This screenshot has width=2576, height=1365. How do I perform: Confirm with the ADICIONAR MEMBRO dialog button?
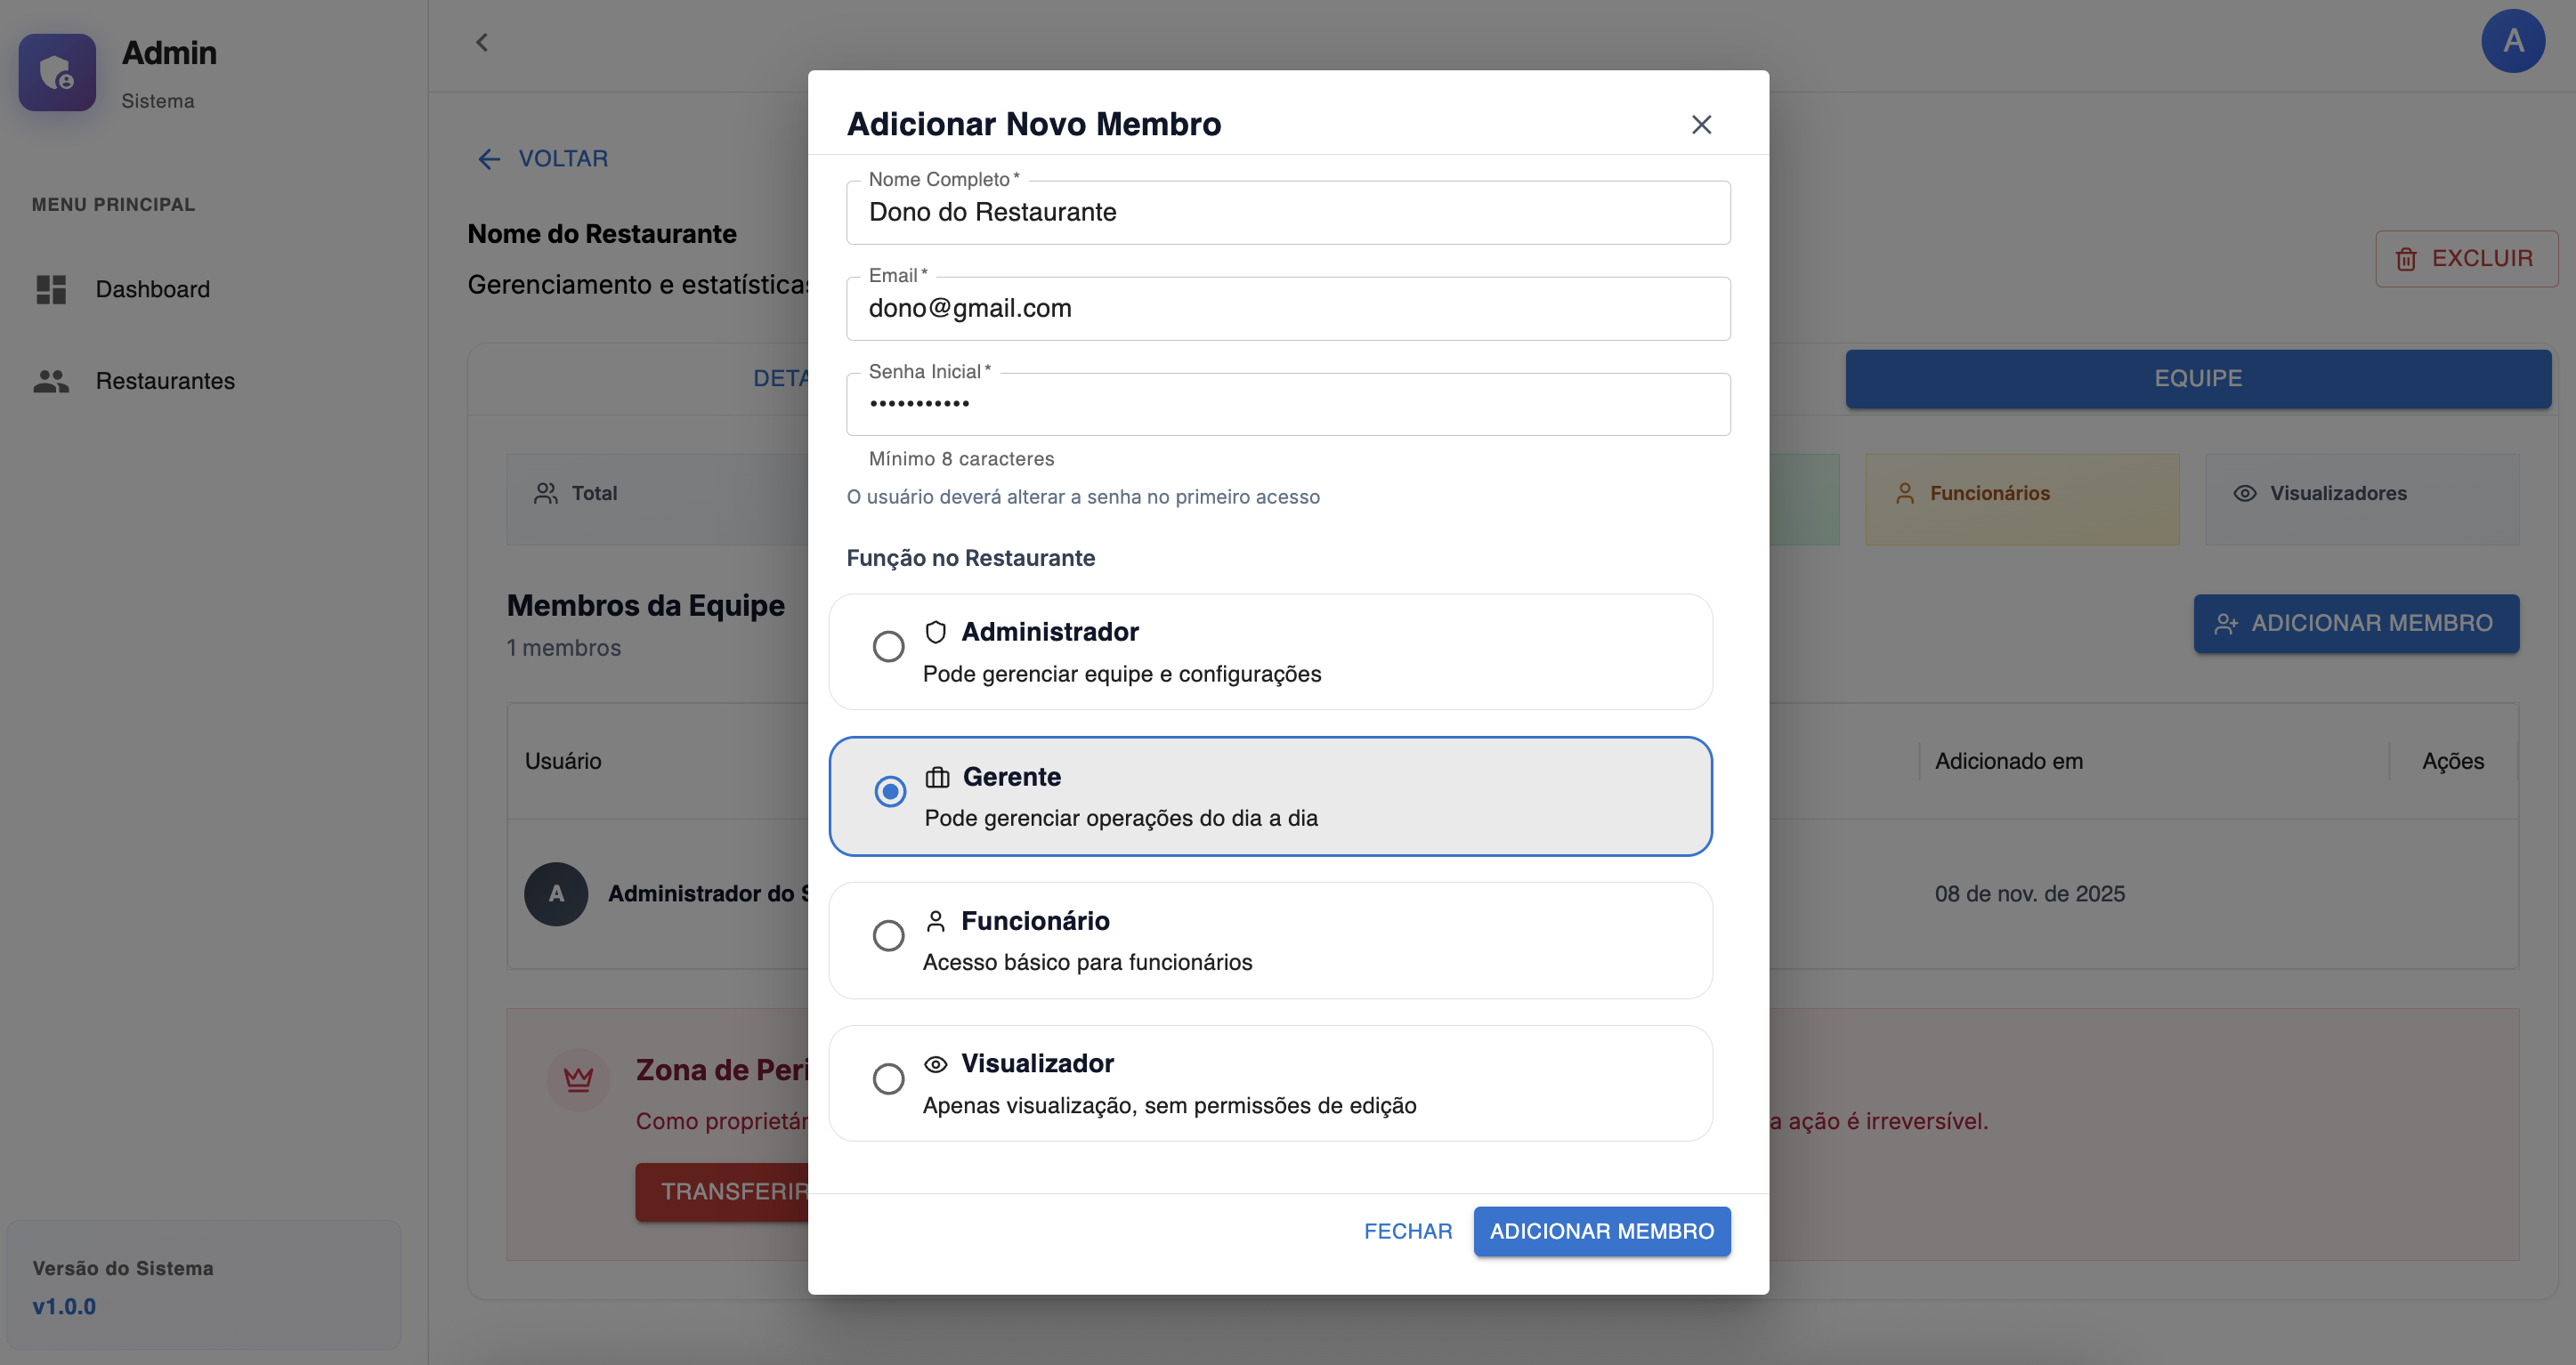coord(1601,1231)
